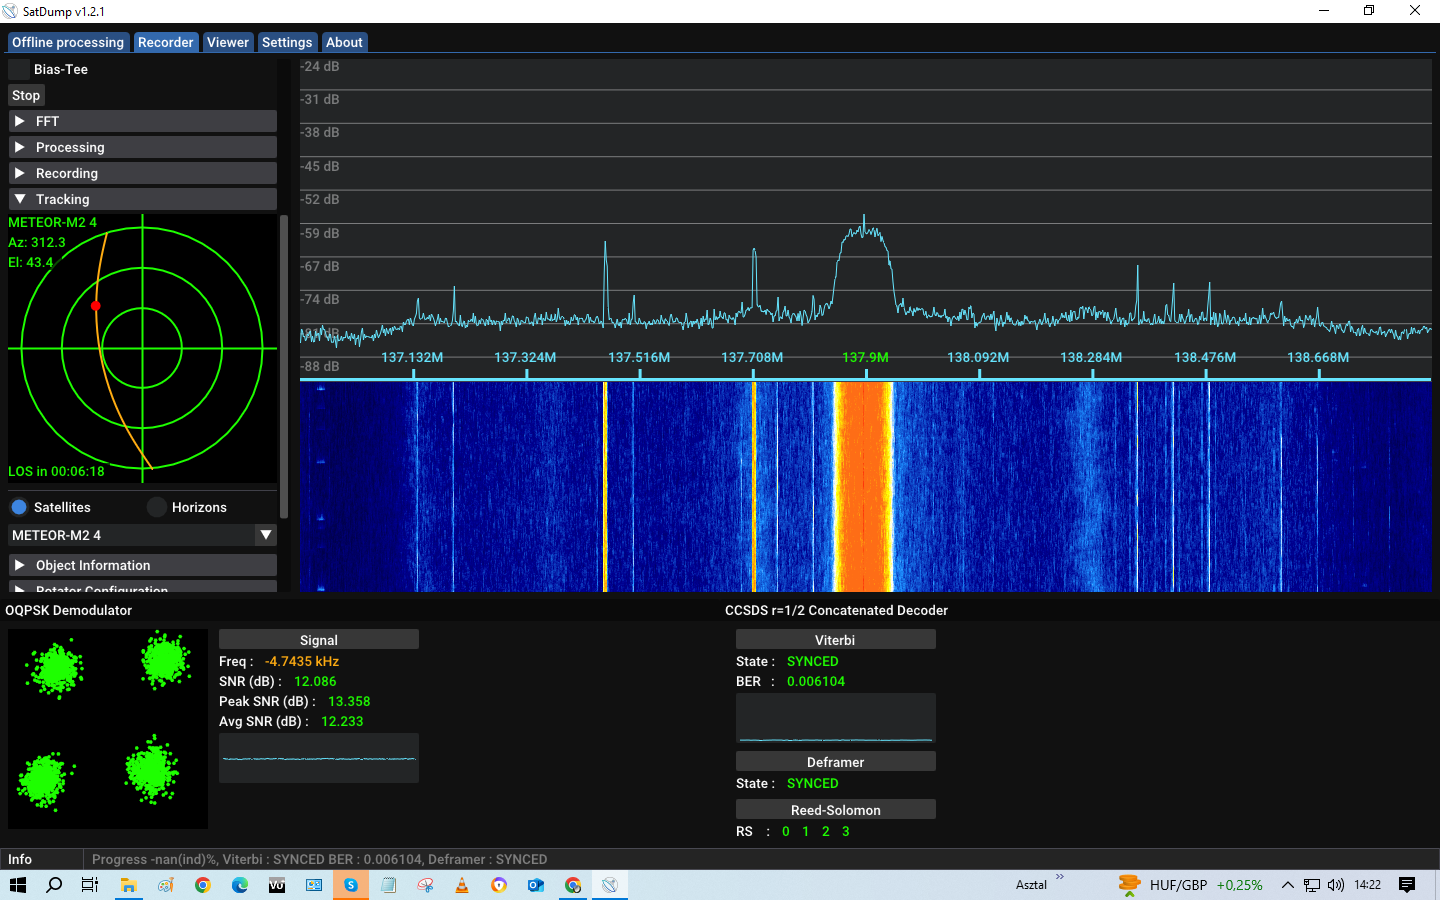Click the 137.9M frequency marker
Screen dimensions: 1440x900
tap(865, 357)
